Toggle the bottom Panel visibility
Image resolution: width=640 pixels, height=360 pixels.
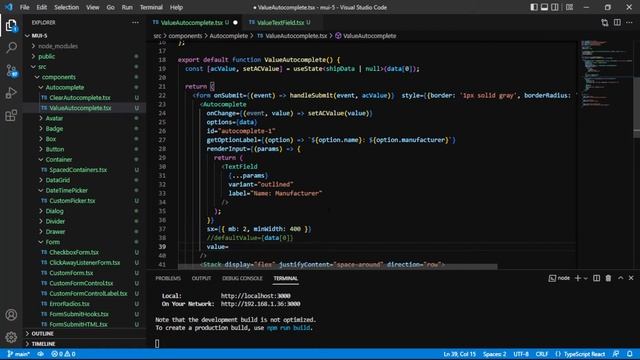coord(544,7)
